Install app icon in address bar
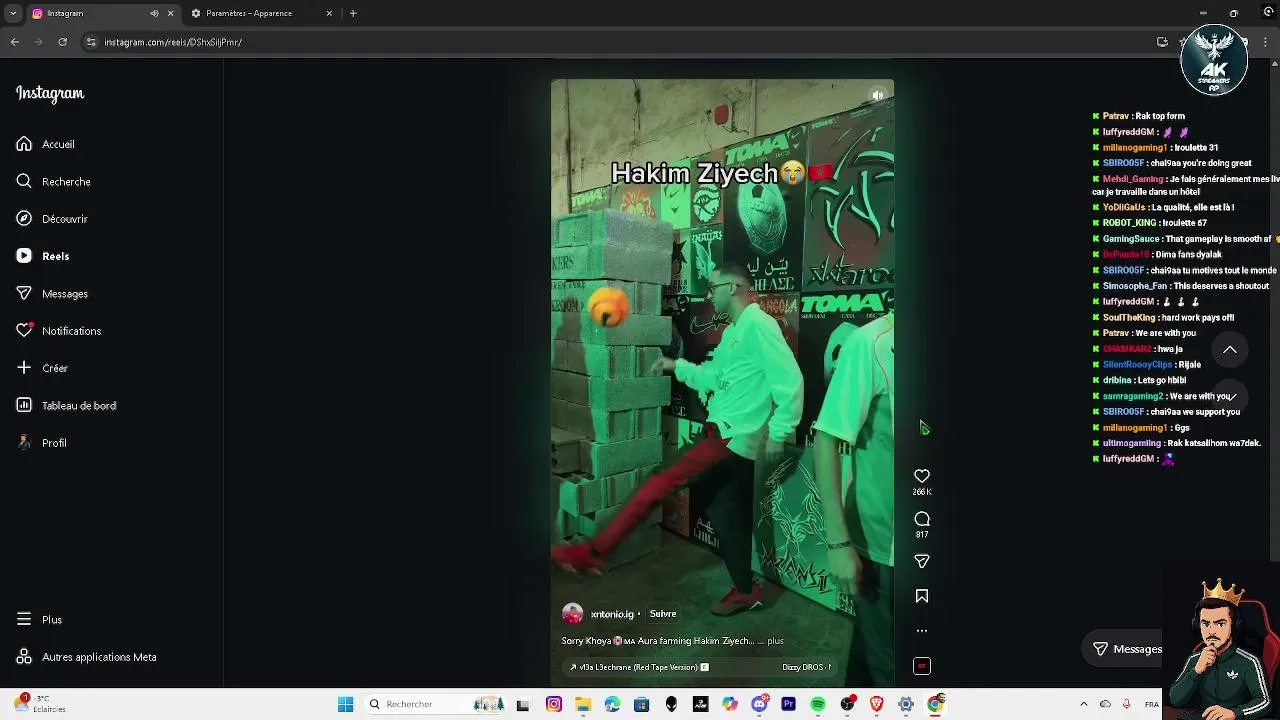 tap(1162, 42)
